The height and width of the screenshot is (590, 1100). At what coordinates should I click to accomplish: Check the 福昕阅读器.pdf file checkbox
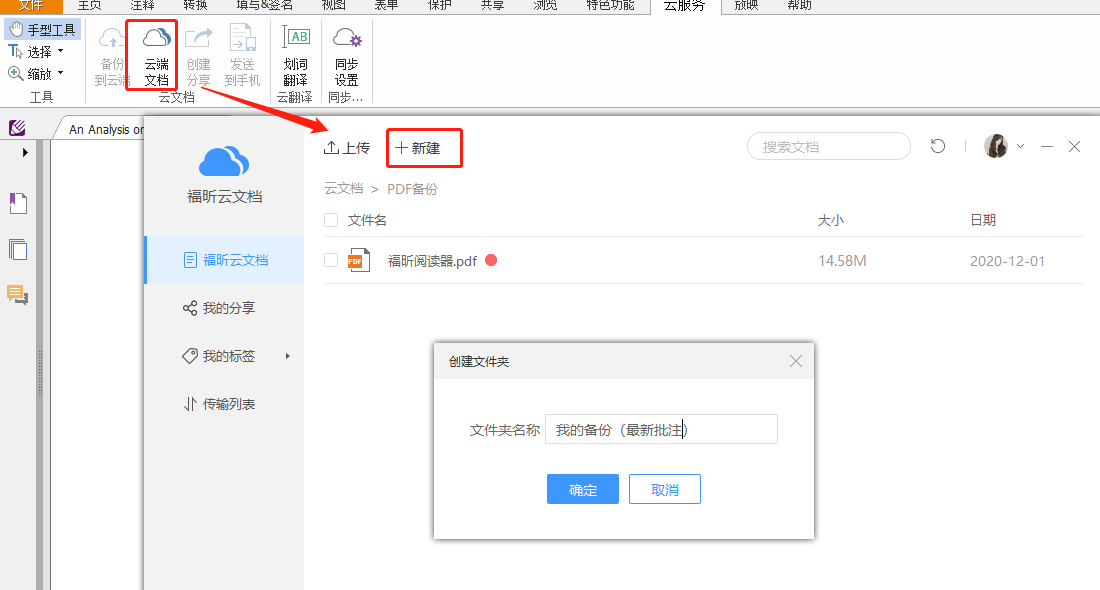(329, 260)
